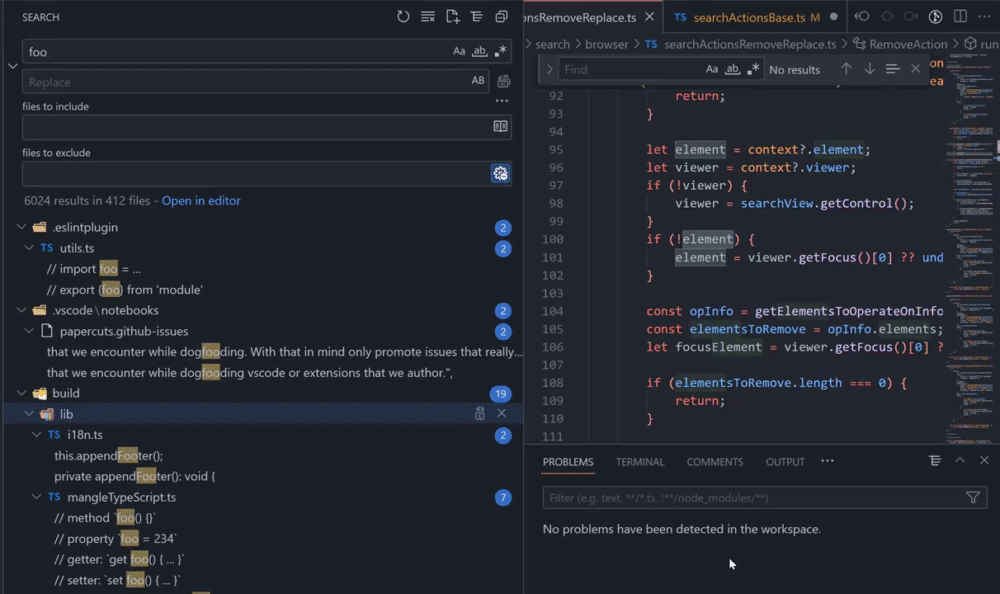1000x594 pixels.
Task: Refresh the search results
Action: 403,16
